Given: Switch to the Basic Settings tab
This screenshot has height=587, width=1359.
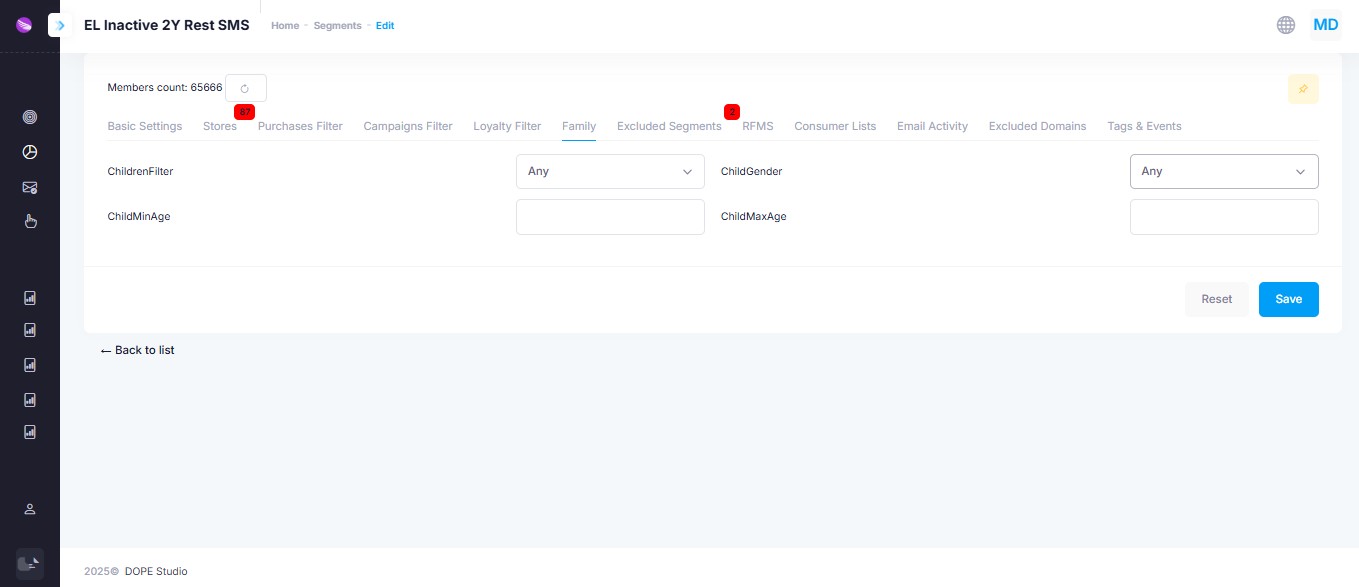Looking at the screenshot, I should [145, 126].
